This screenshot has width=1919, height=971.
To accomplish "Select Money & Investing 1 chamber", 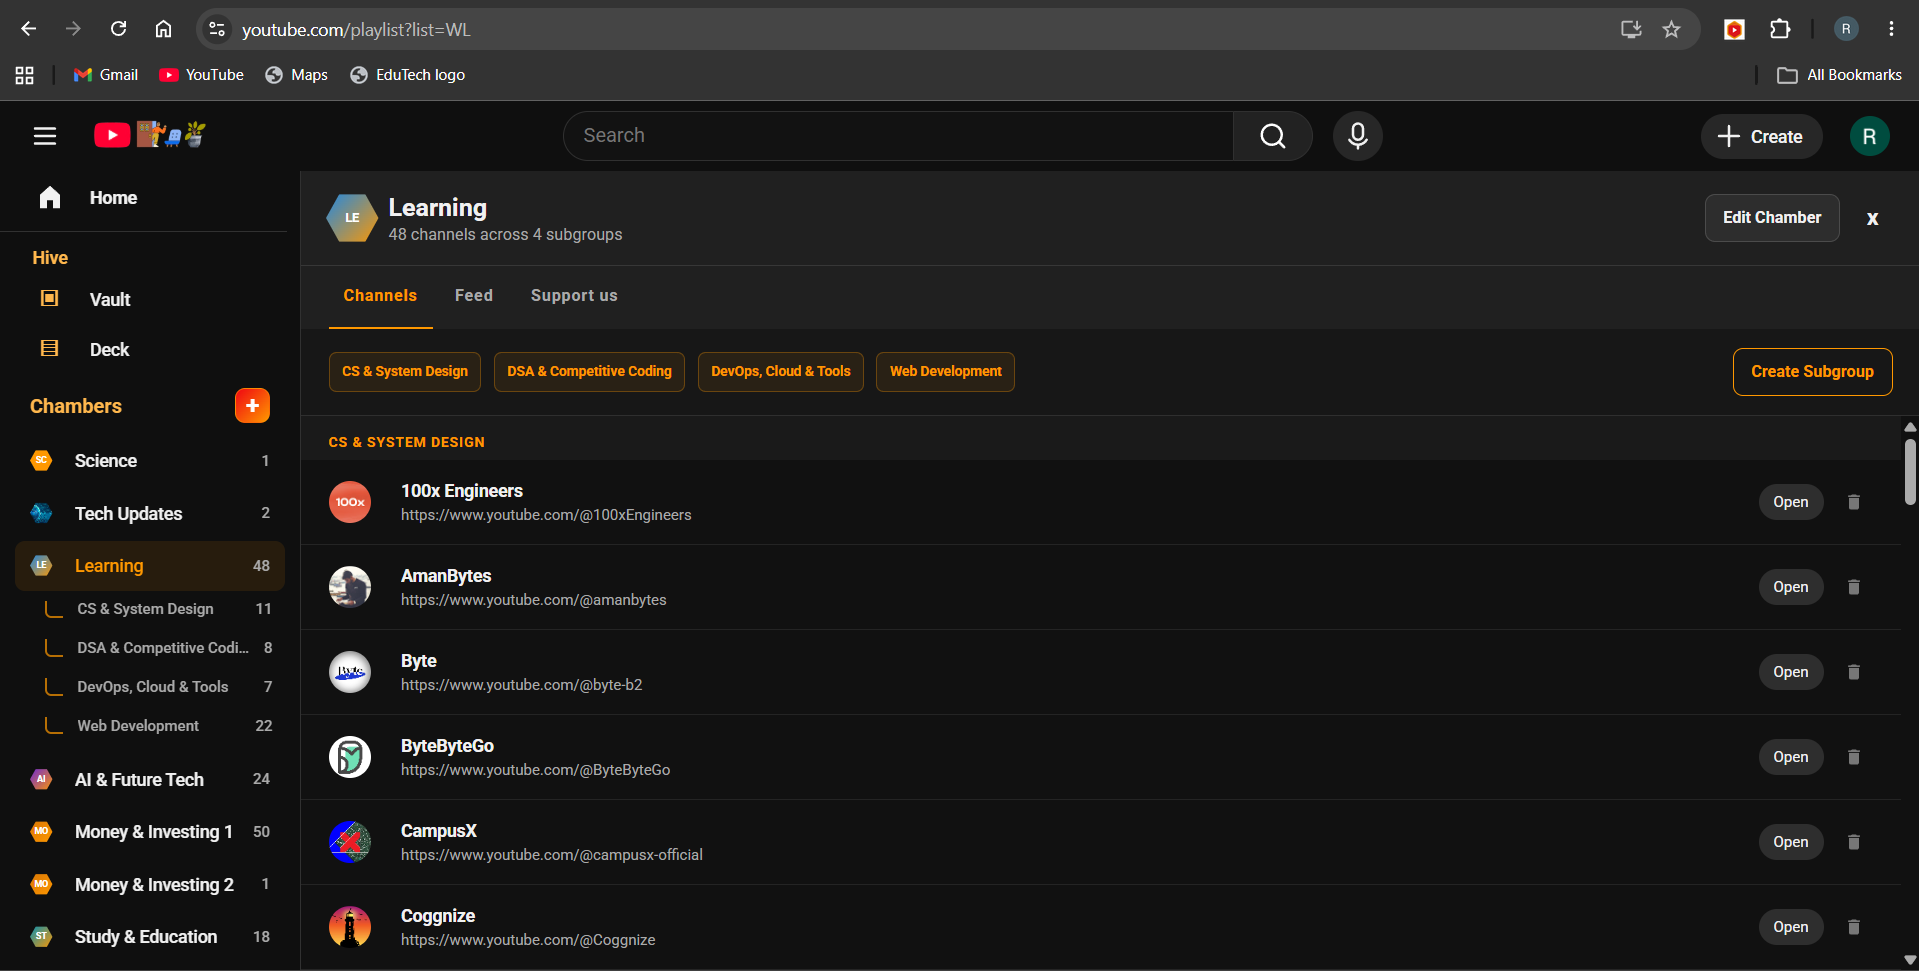I will click(150, 832).
